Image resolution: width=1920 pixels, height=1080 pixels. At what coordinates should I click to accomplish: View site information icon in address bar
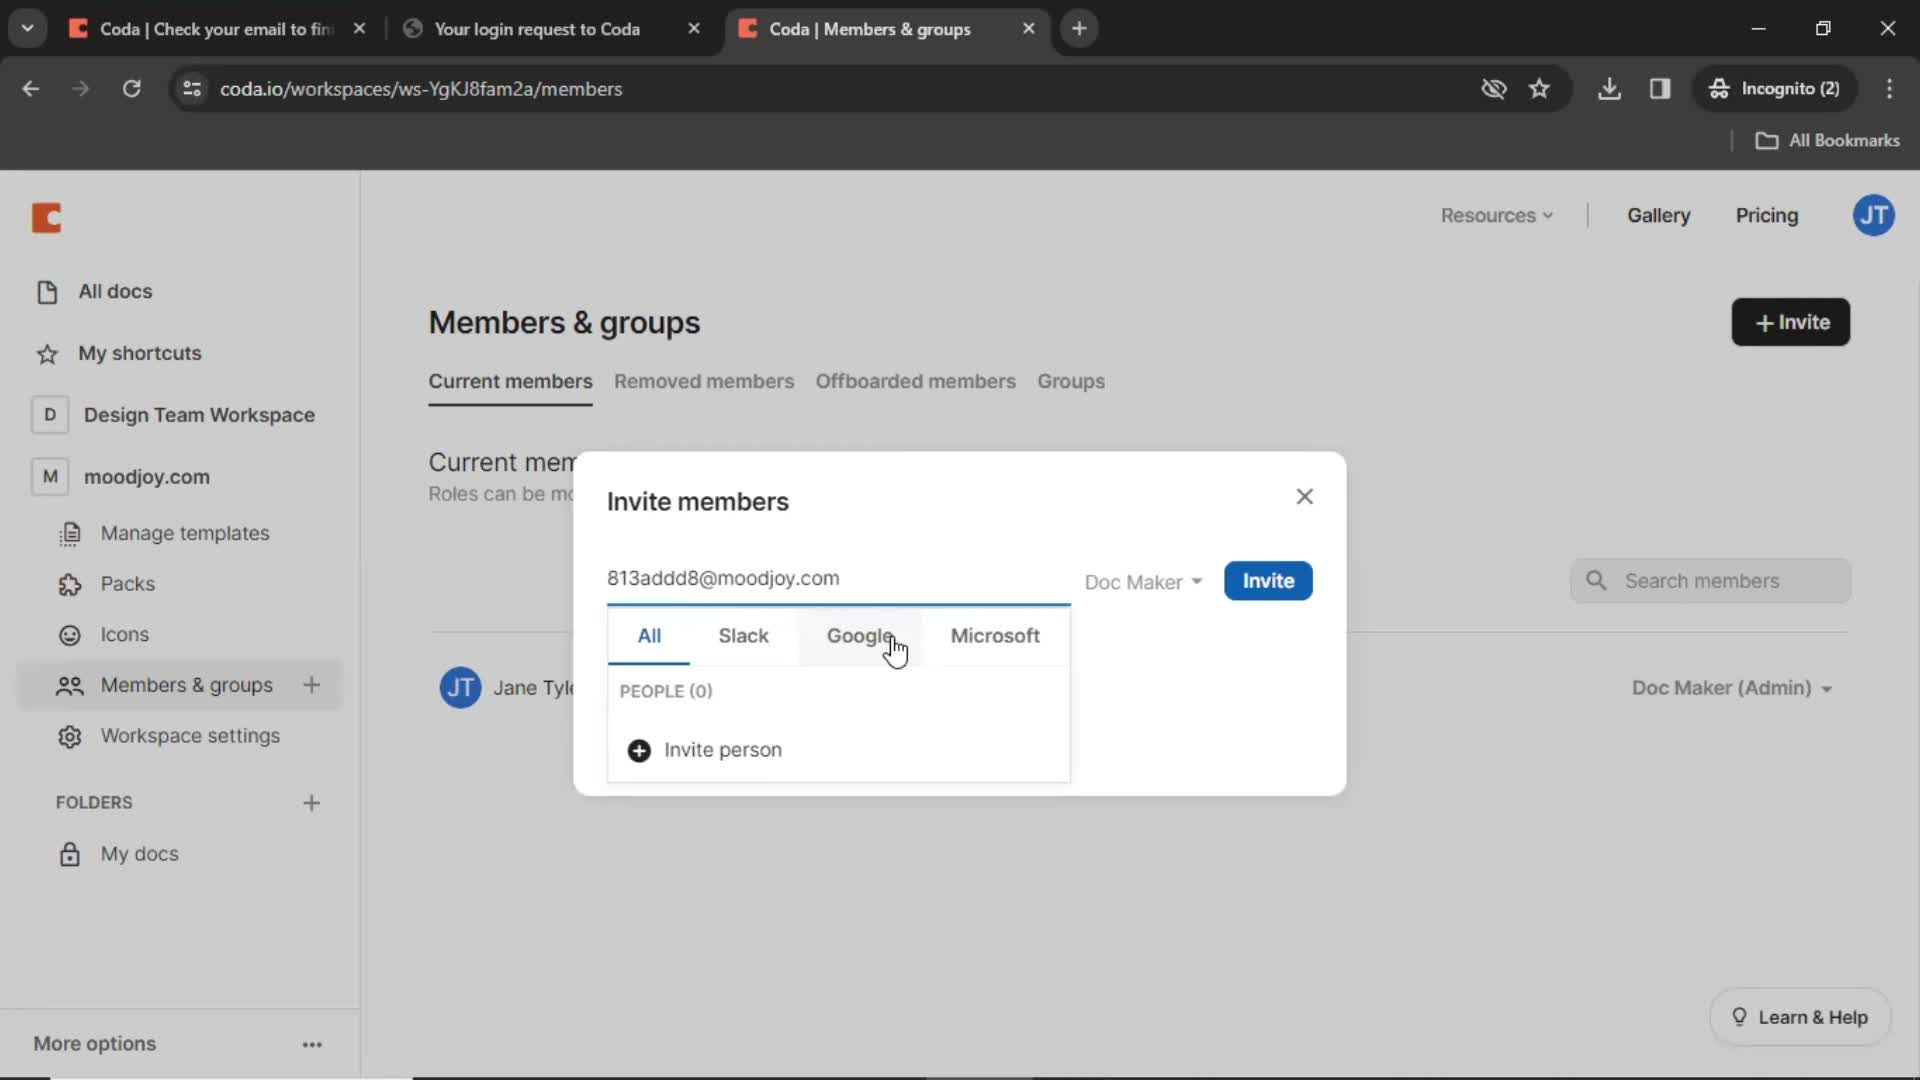coord(192,89)
